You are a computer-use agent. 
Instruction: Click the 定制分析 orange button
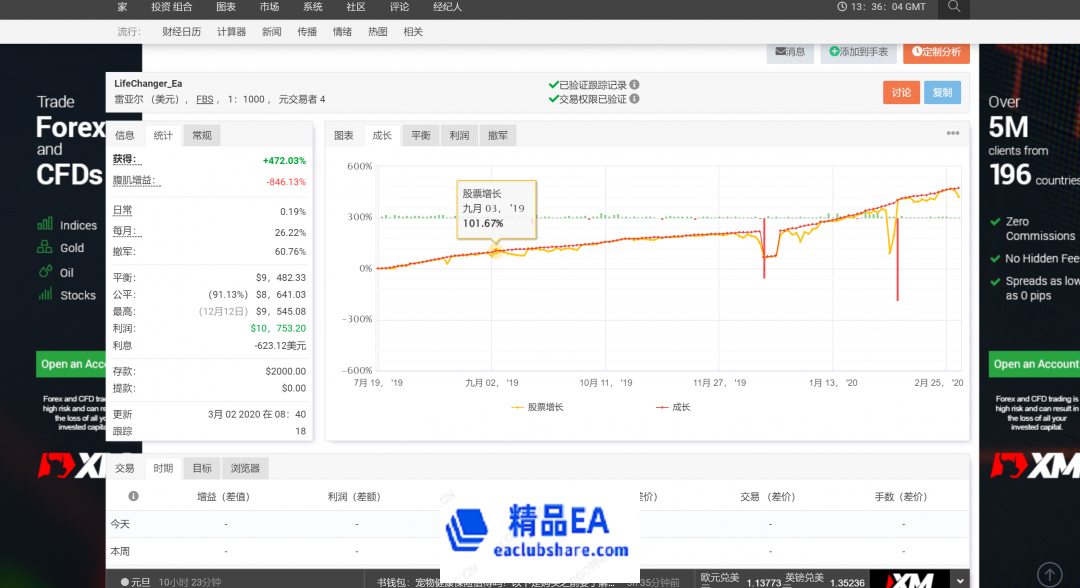[936, 52]
